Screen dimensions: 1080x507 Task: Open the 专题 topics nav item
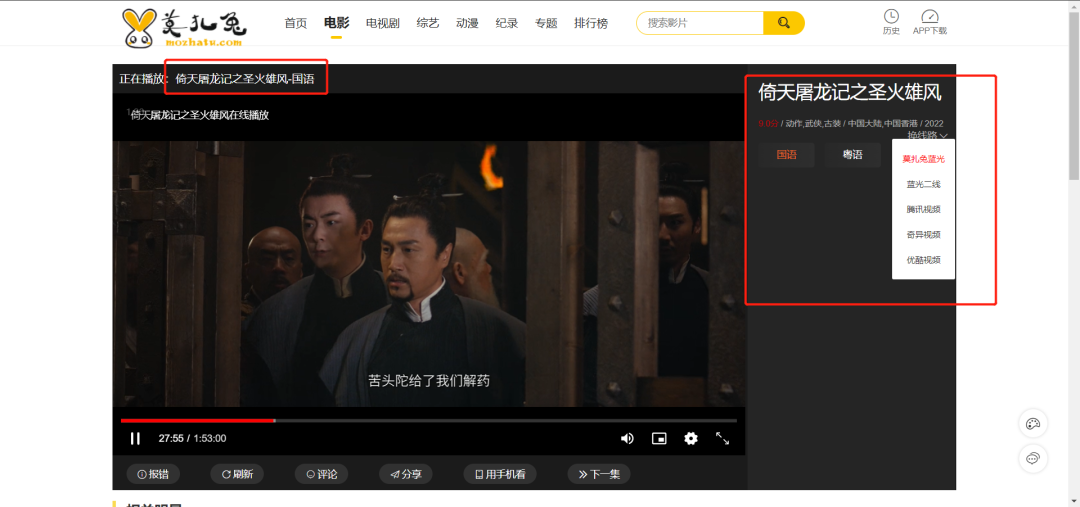[546, 23]
